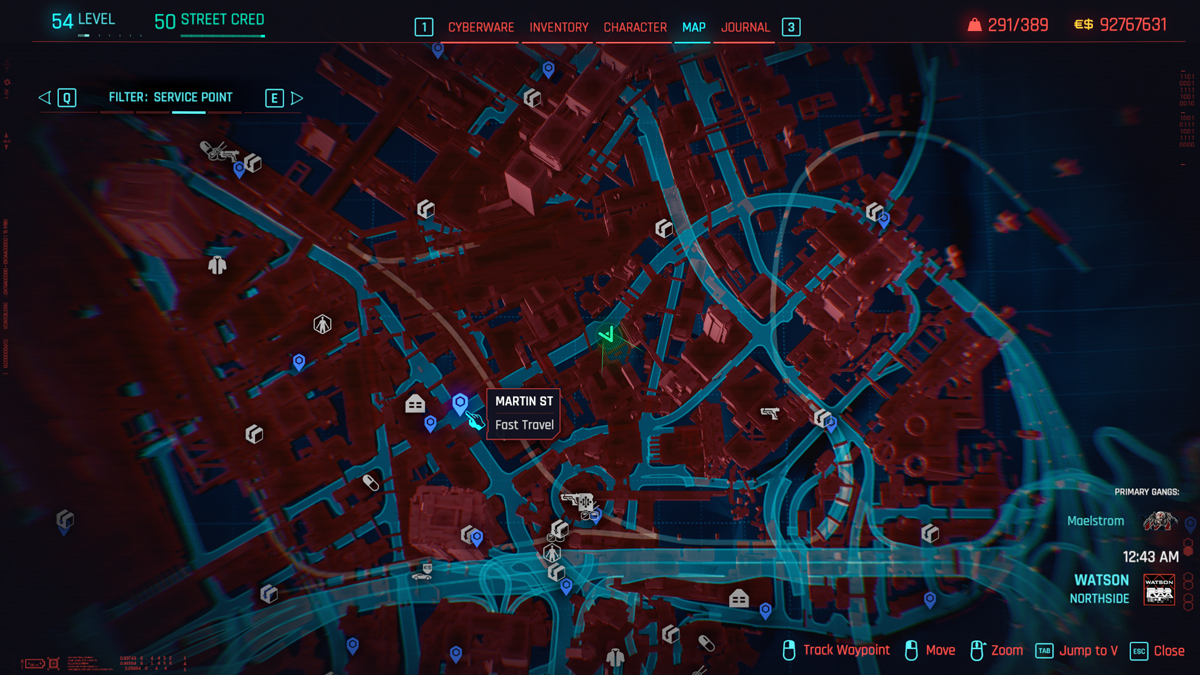Select the clothing jacket icon below the filter bar
The image size is (1200, 675).
[217, 265]
